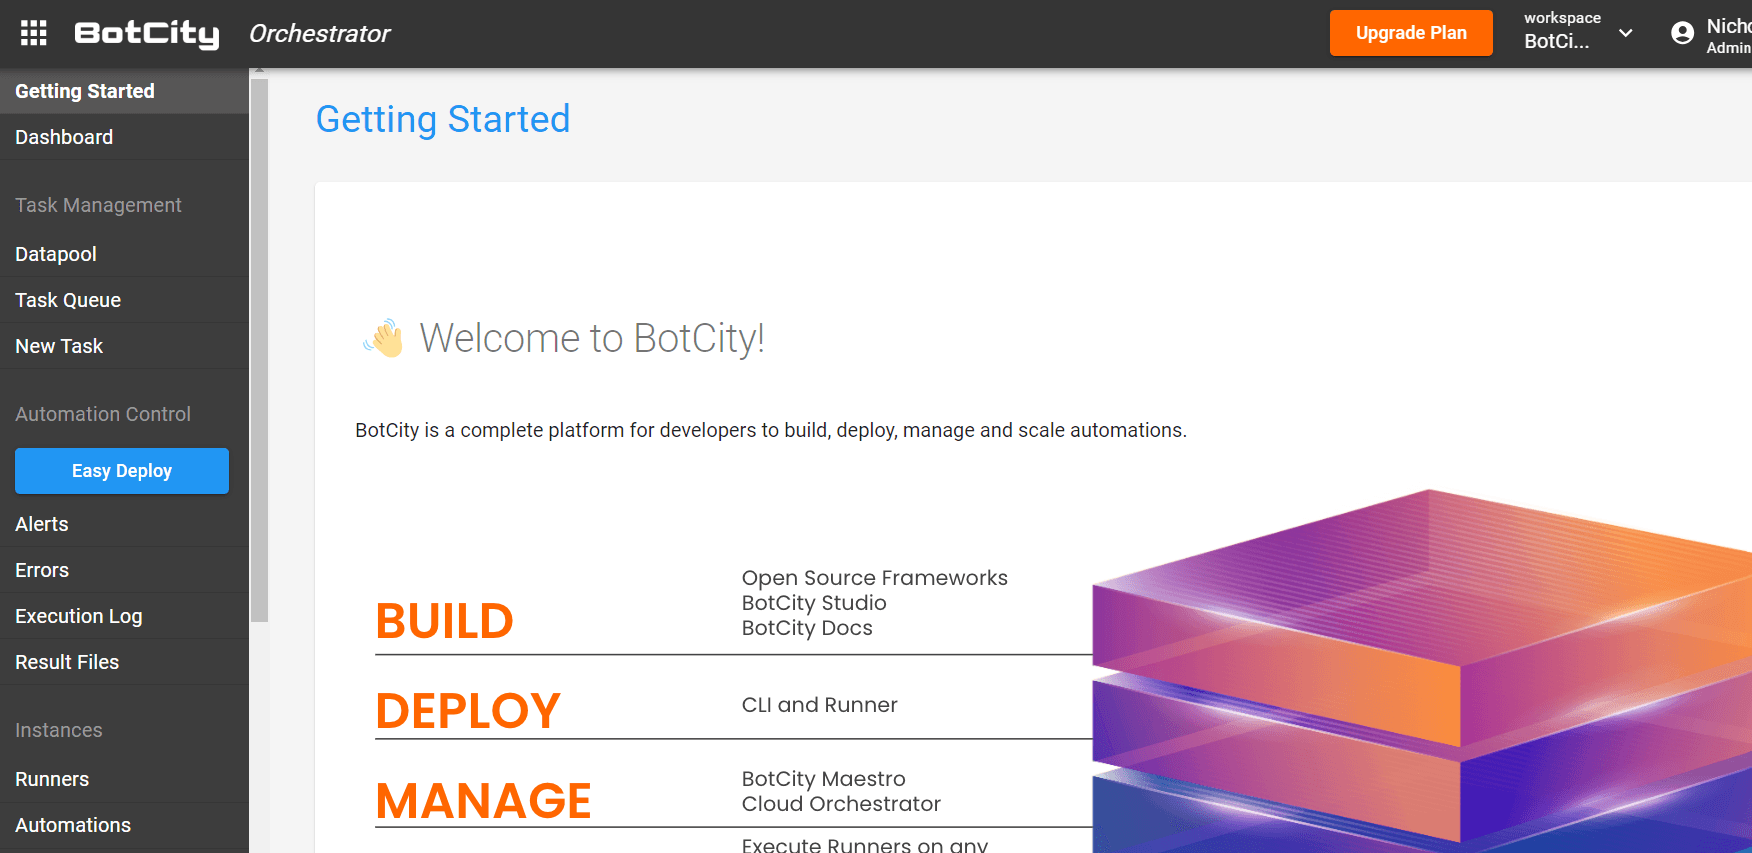
Task: Open the BotCity Docs link
Action: 807,628
